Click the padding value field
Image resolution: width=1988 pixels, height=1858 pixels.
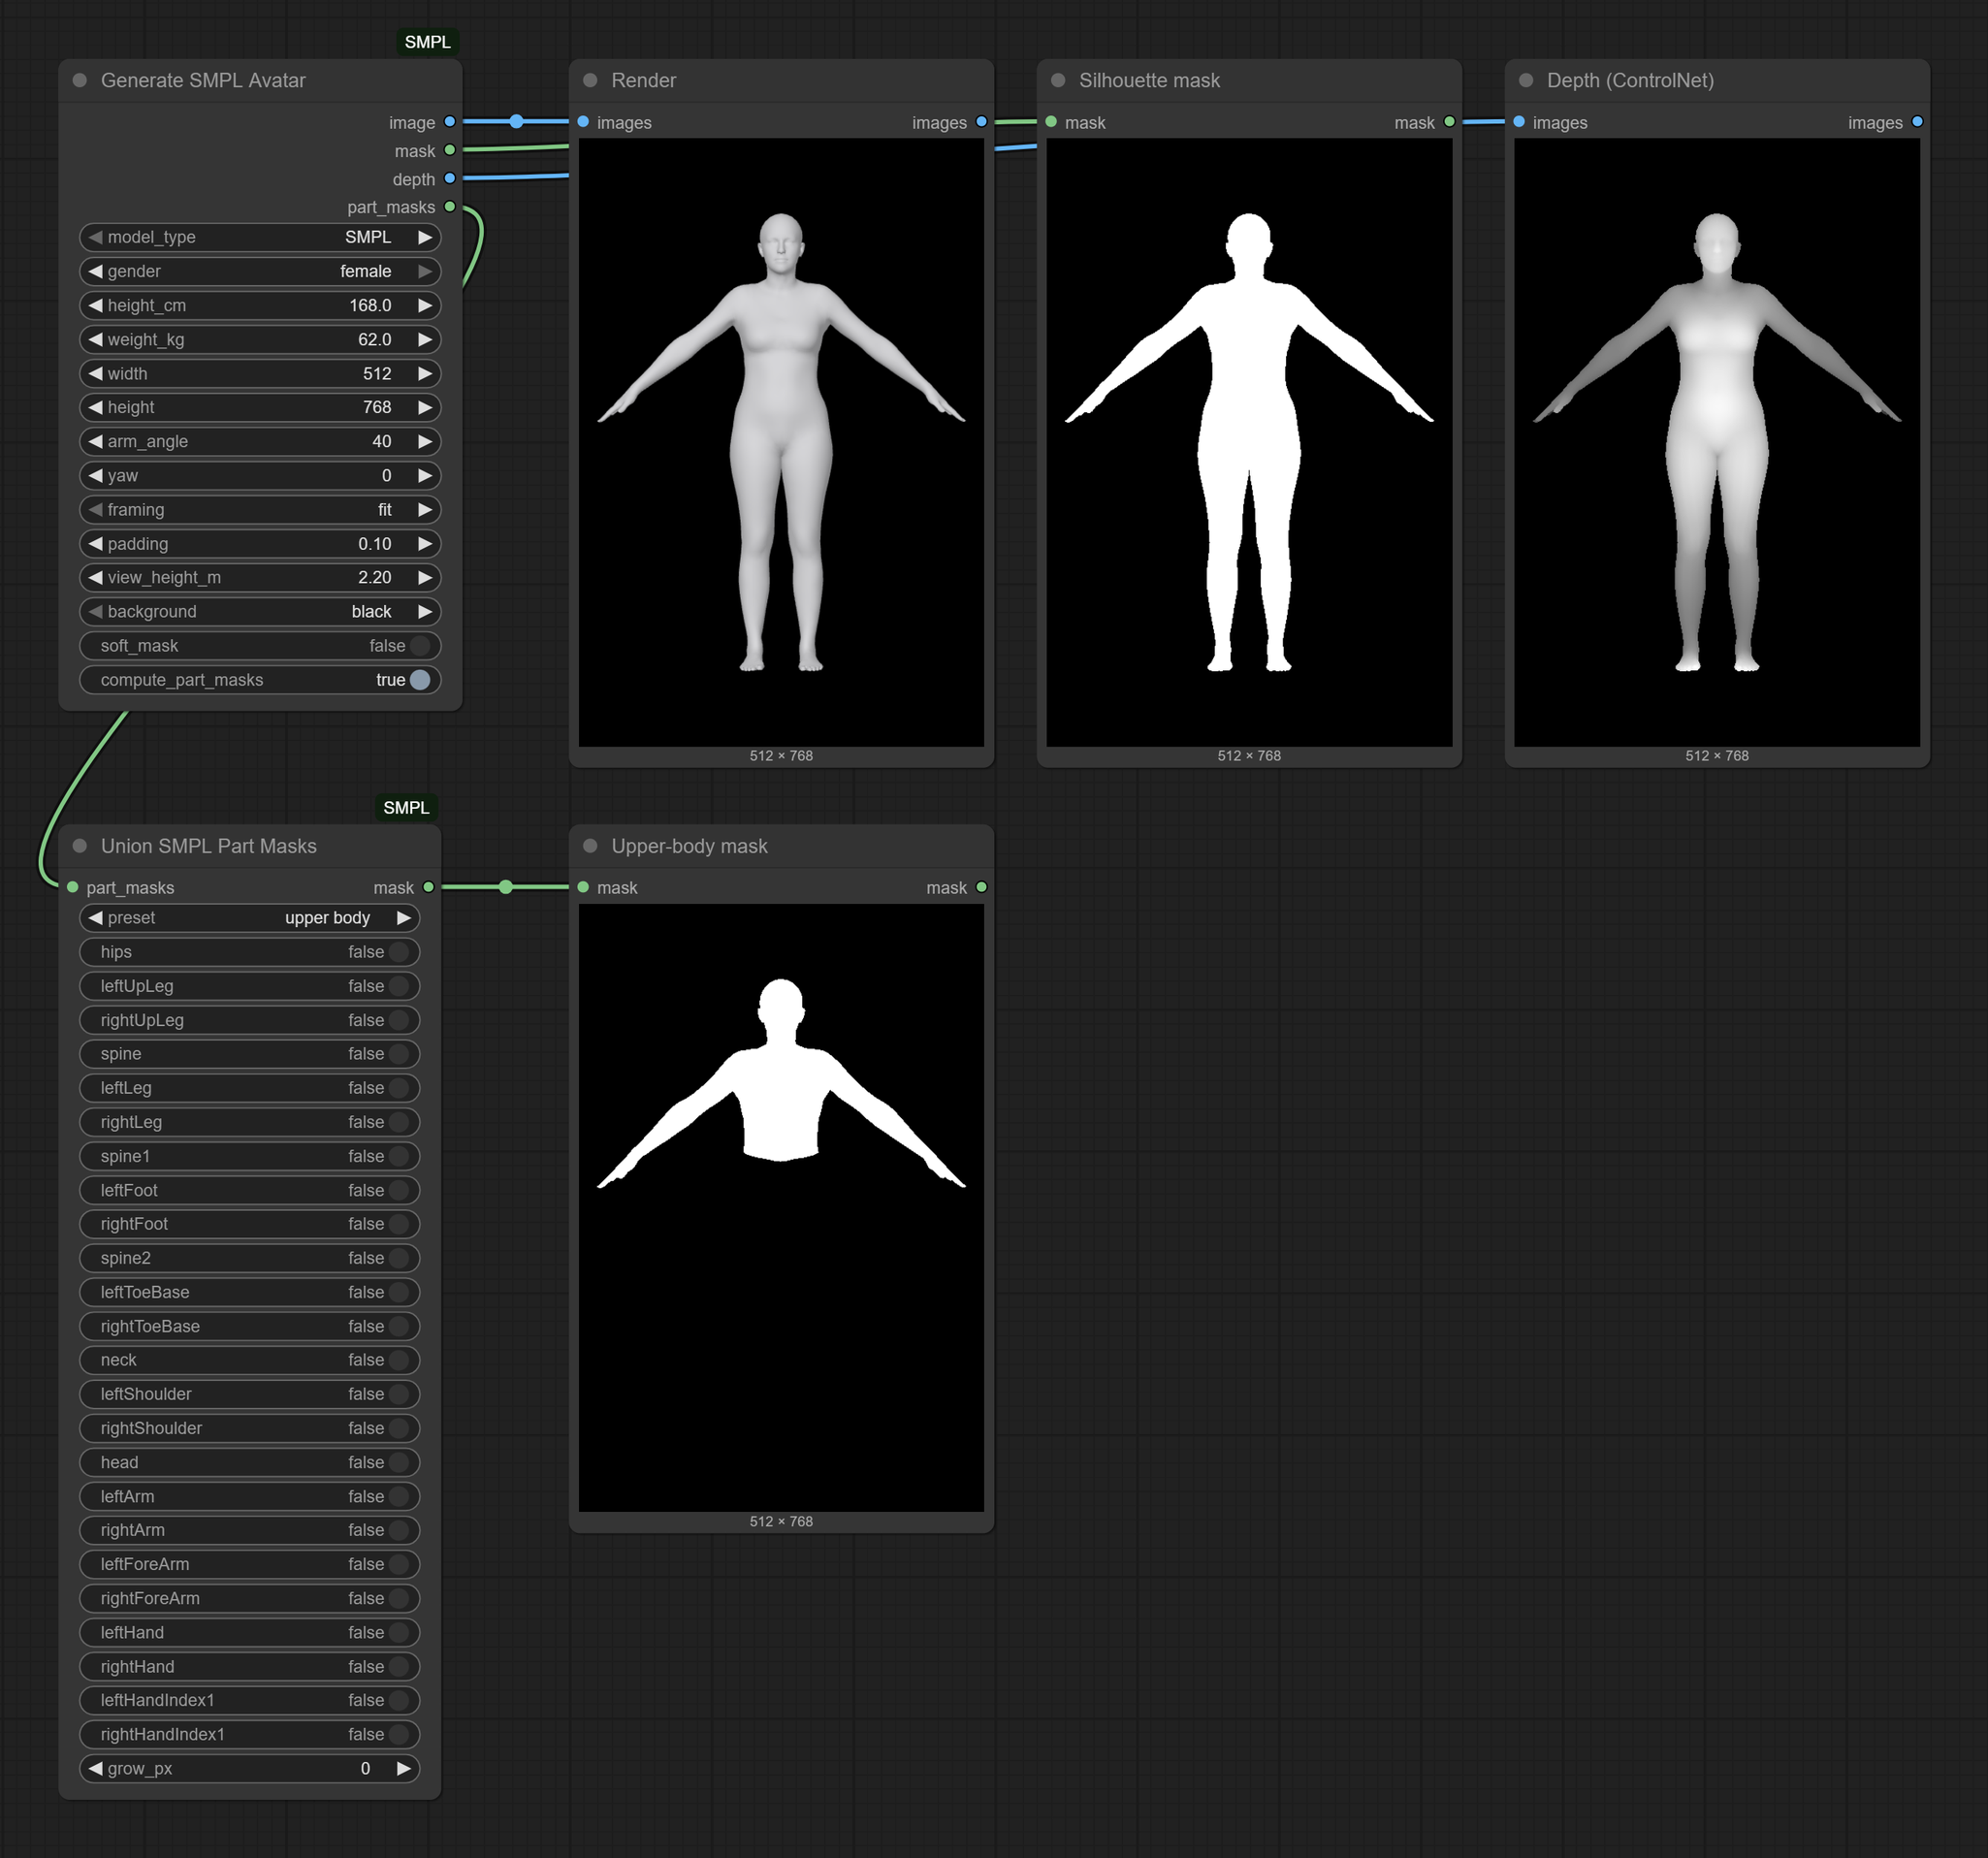tap(260, 544)
